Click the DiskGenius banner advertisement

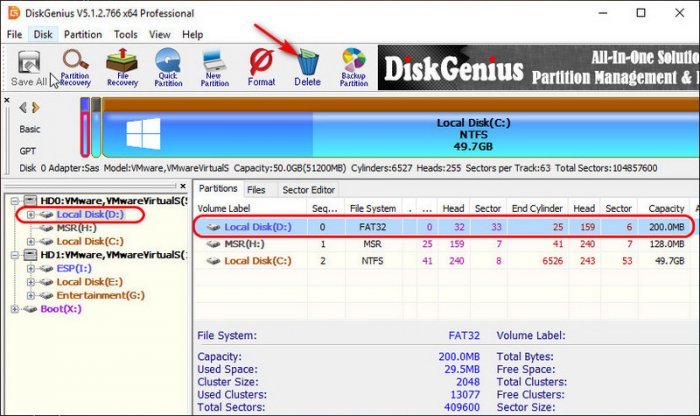[x=538, y=68]
